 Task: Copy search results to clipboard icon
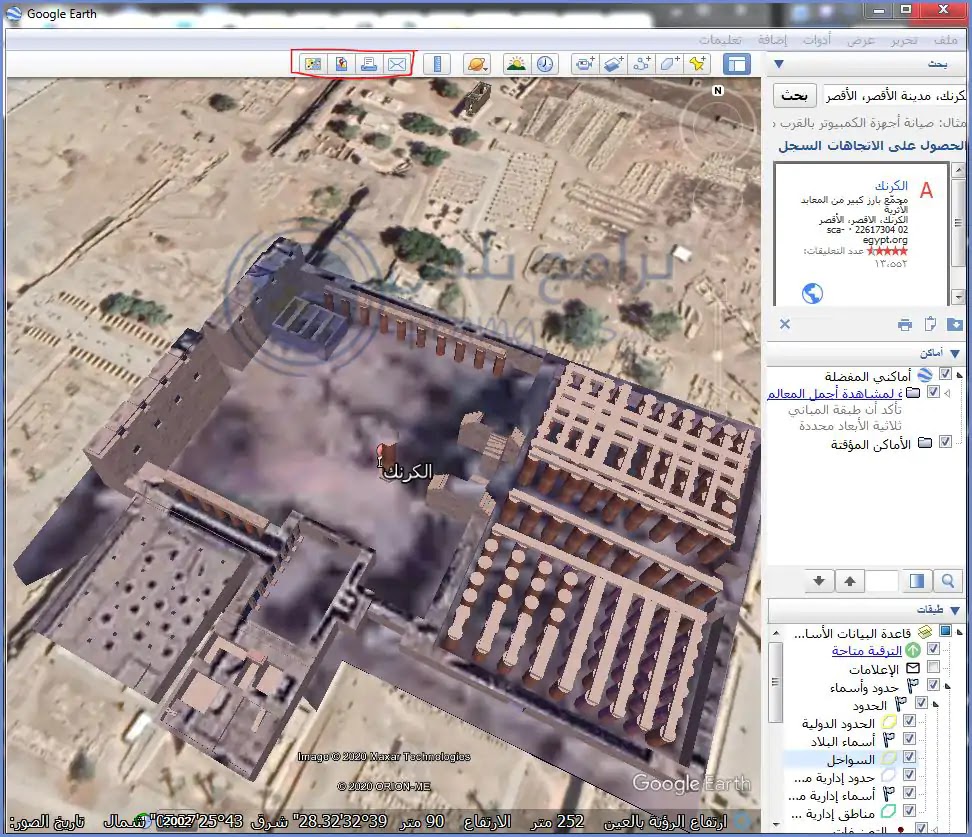[x=930, y=324]
